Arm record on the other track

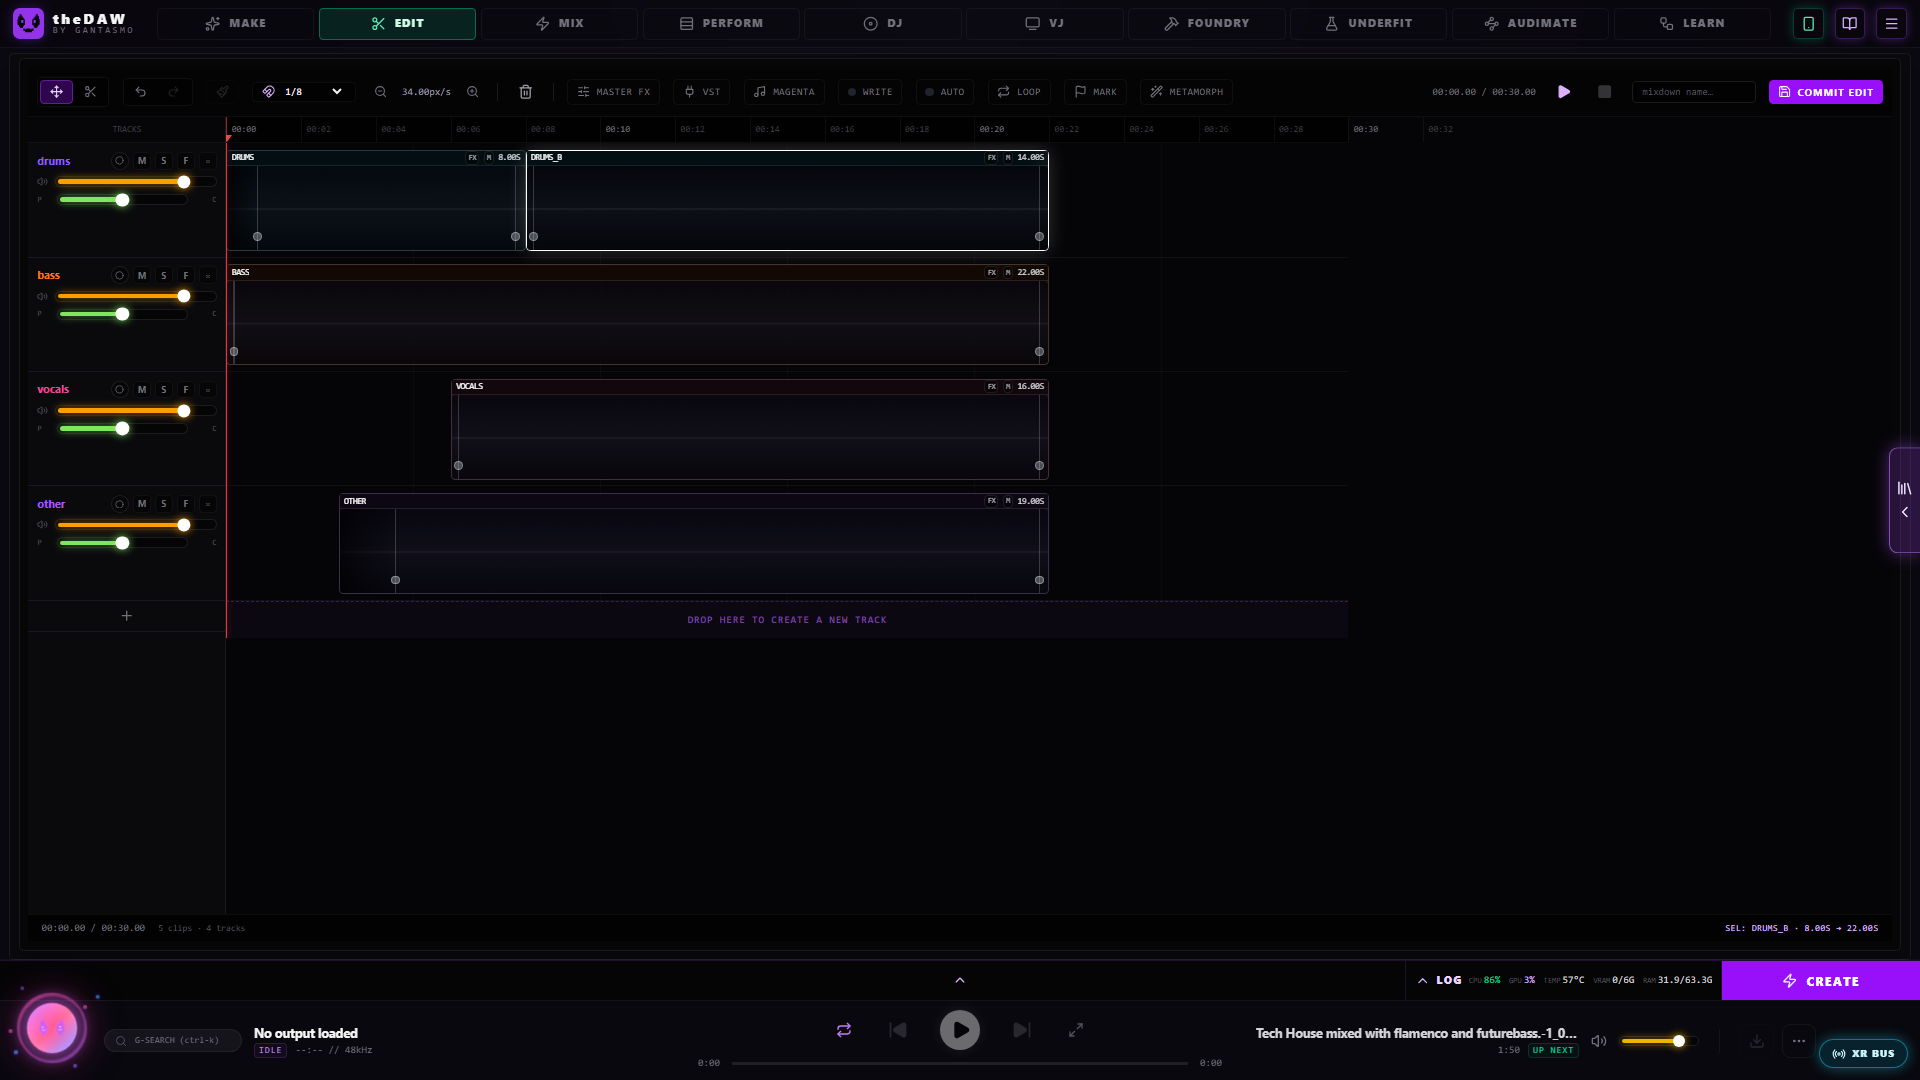click(x=119, y=504)
